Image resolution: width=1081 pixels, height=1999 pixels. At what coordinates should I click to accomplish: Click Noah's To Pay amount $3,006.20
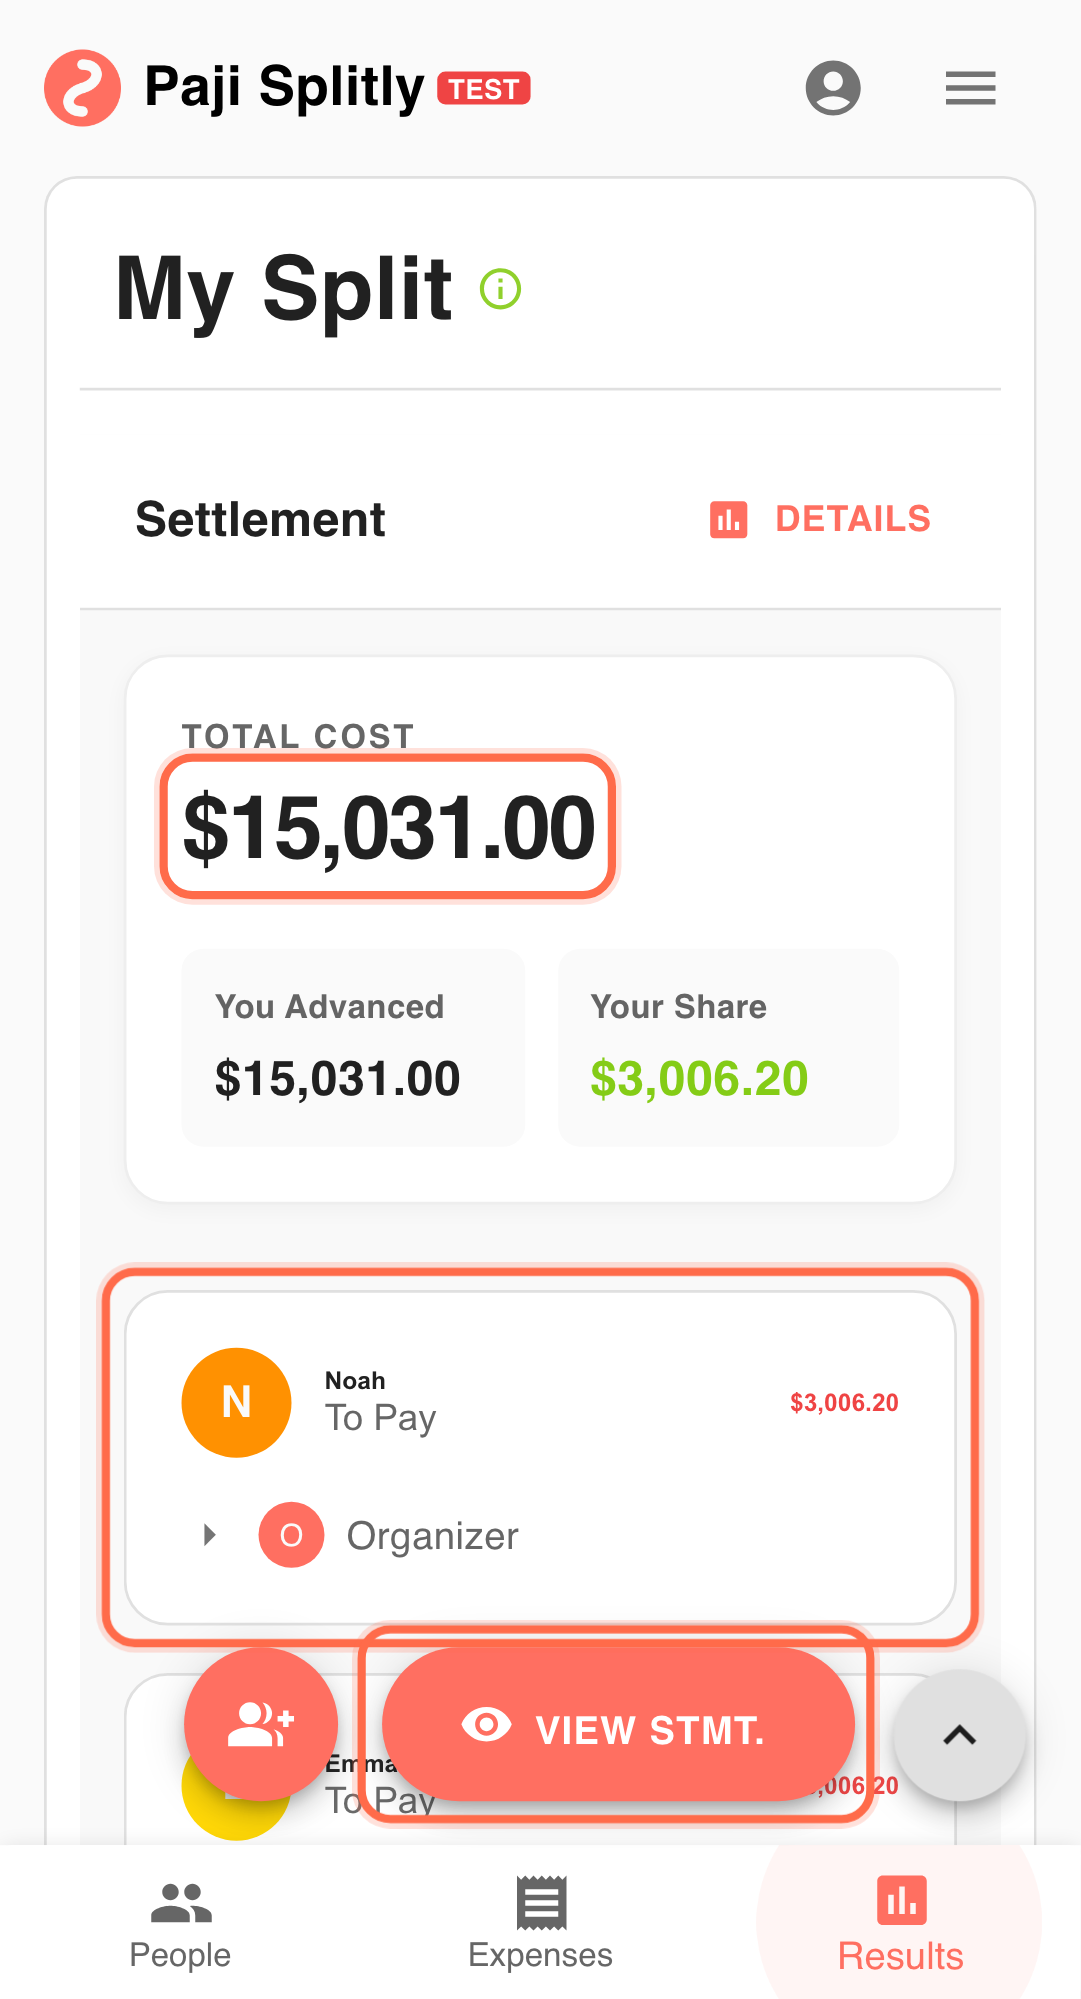844,1403
